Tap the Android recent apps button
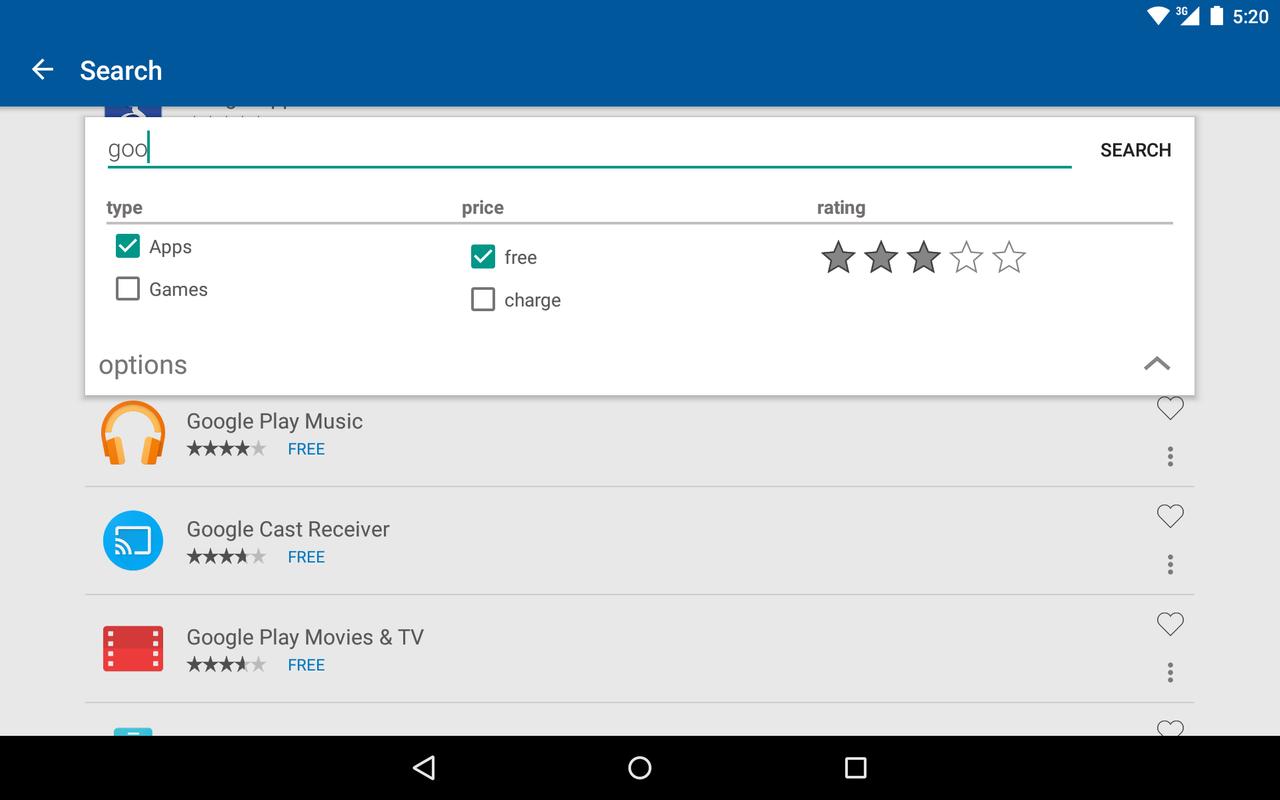This screenshot has width=1280, height=800. point(855,768)
